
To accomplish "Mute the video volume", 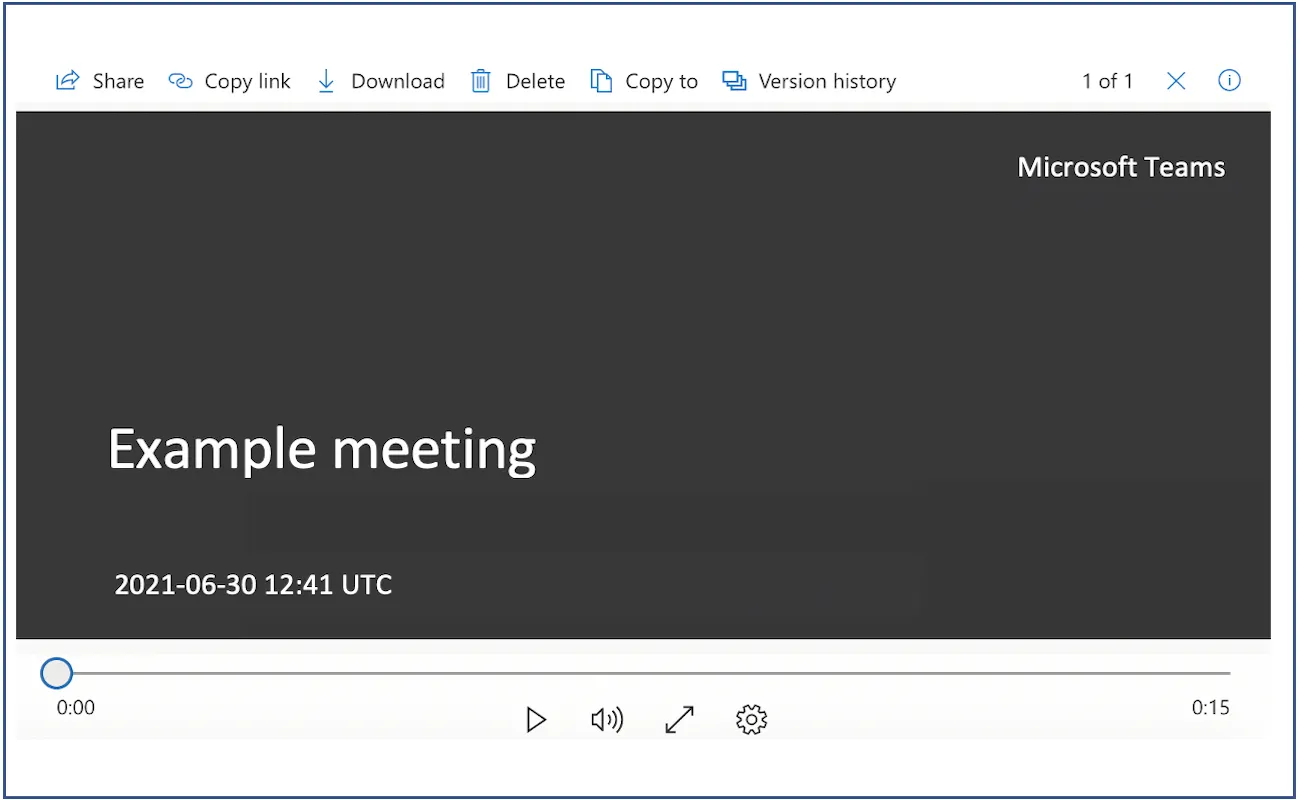I will [x=608, y=719].
